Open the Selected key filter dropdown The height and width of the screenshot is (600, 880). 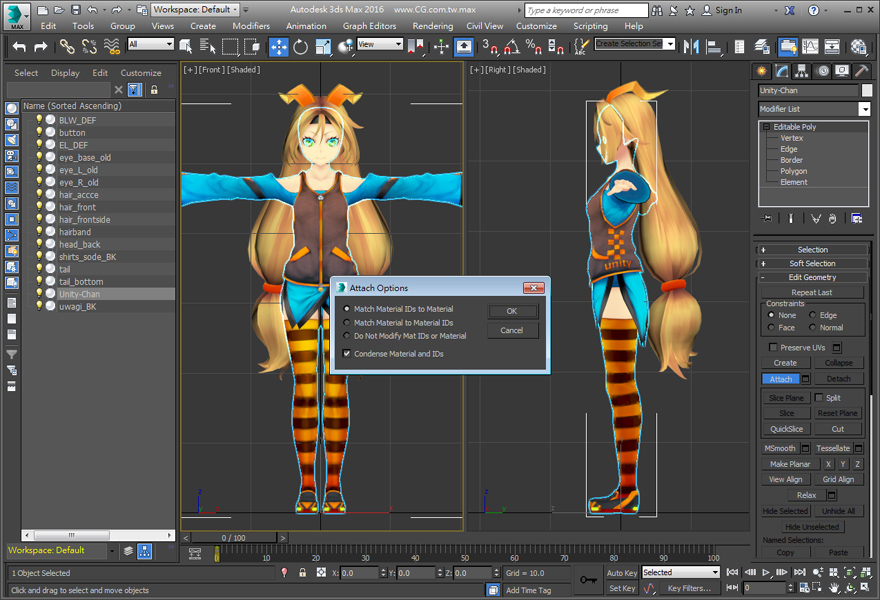pyautogui.click(x=715, y=572)
